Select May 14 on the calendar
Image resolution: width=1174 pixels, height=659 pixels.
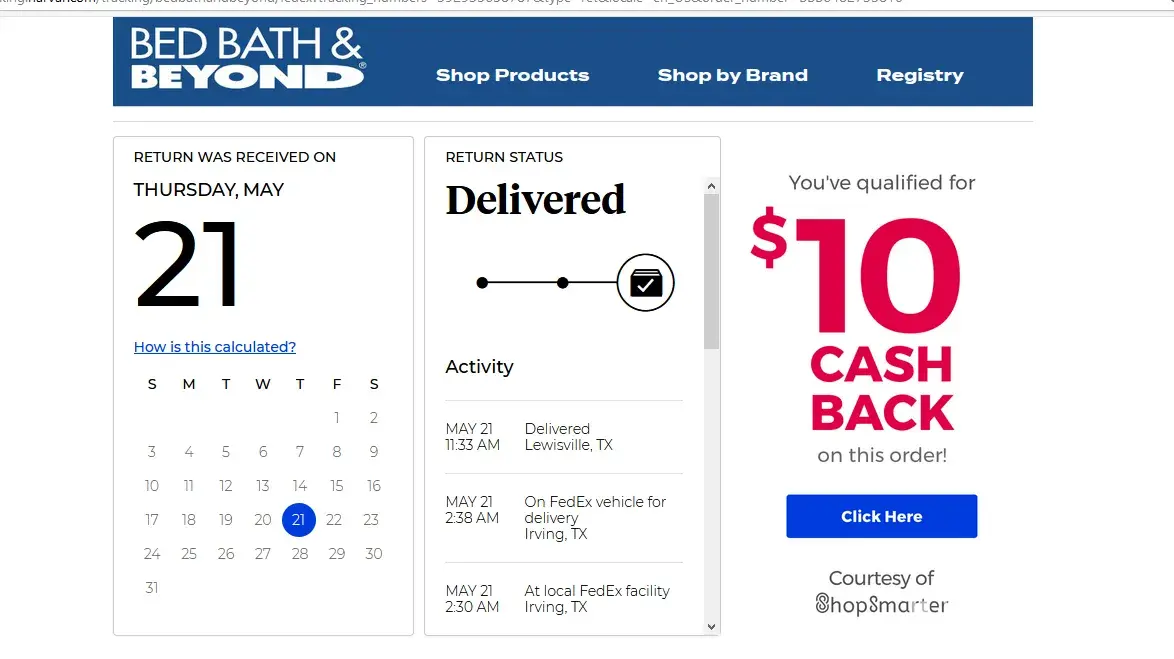pos(300,486)
